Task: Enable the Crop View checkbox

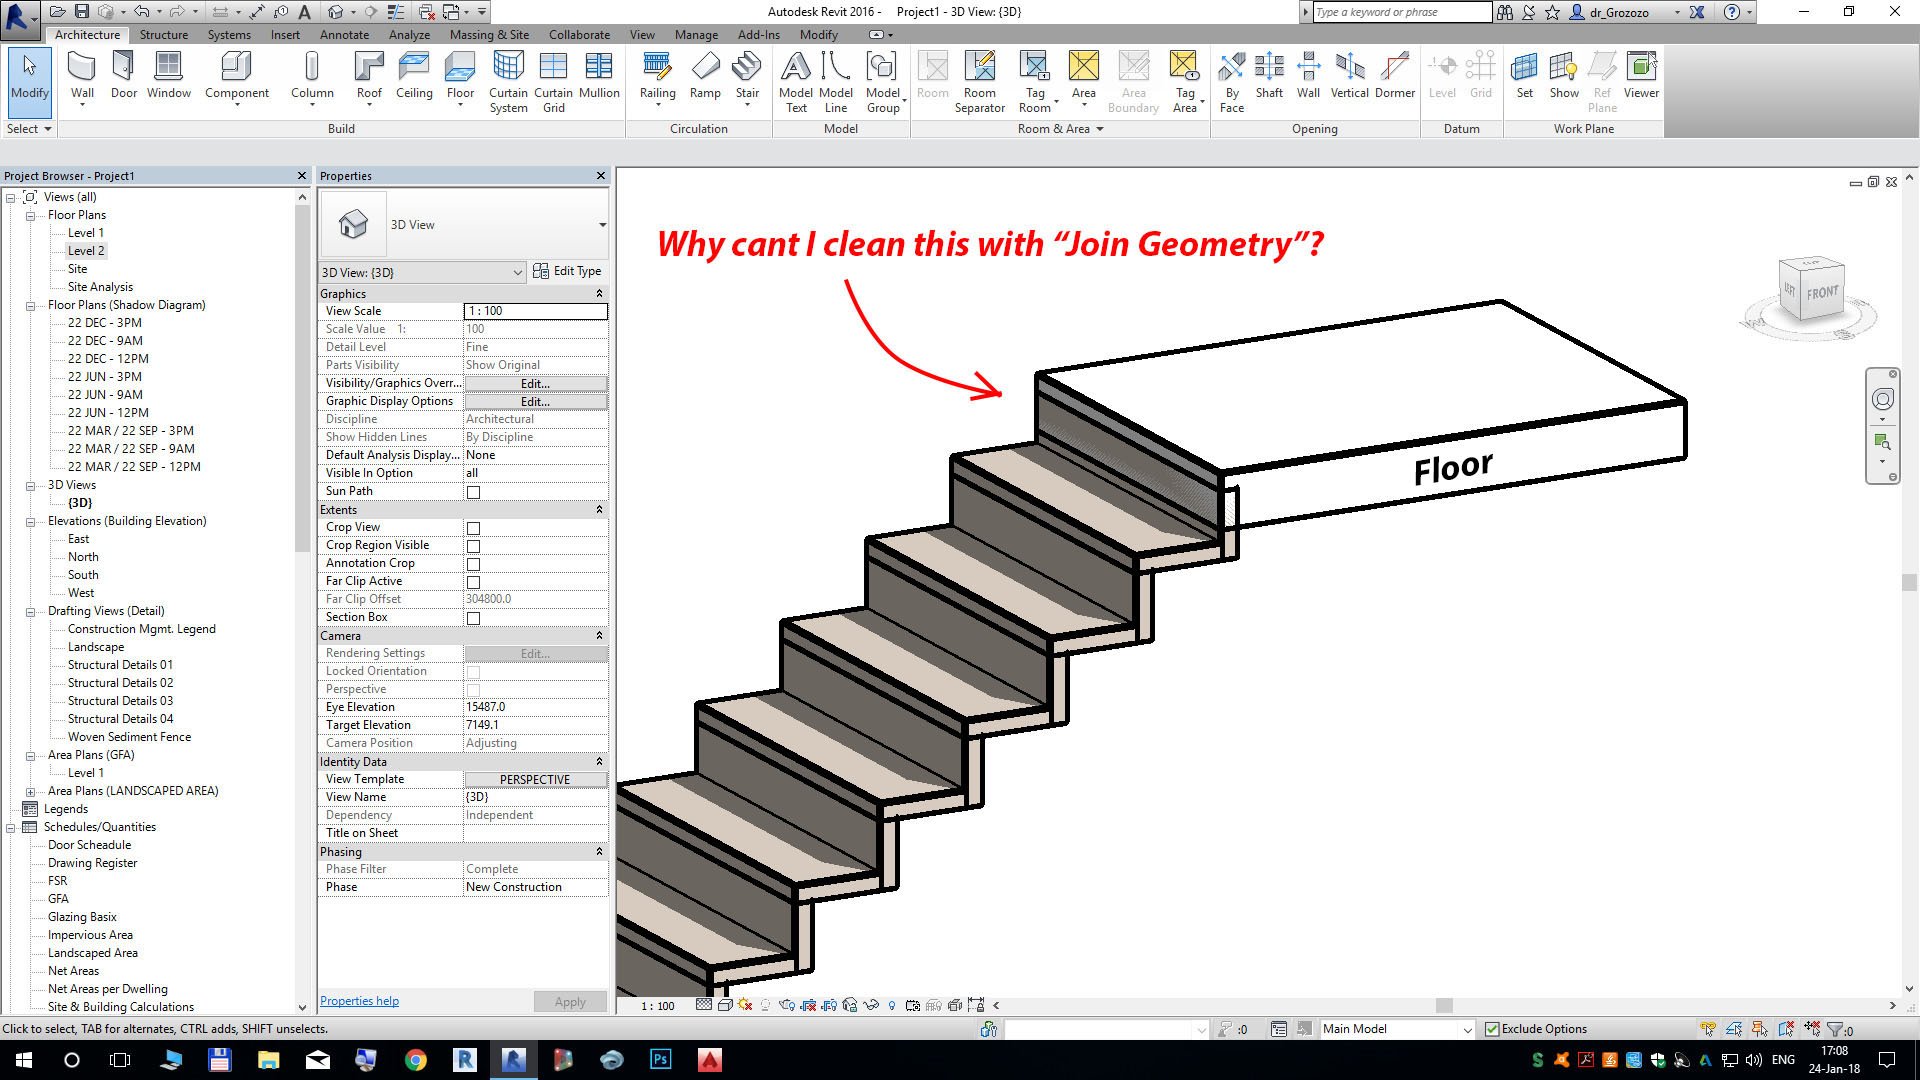Action: pyautogui.click(x=473, y=528)
